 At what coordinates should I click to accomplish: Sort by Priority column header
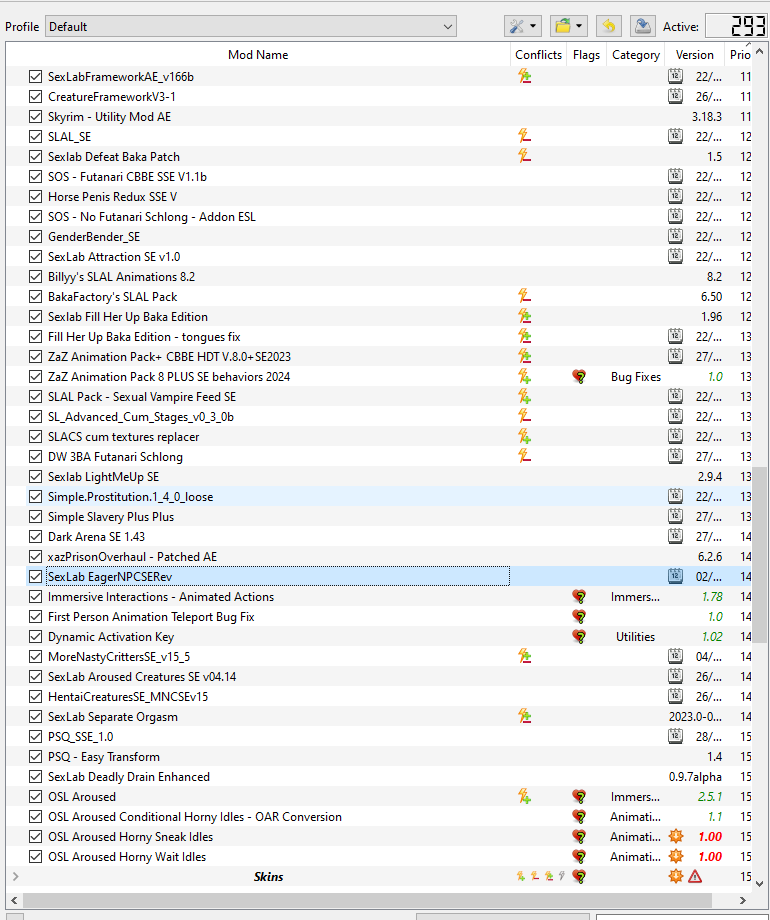pyautogui.click(x=739, y=55)
